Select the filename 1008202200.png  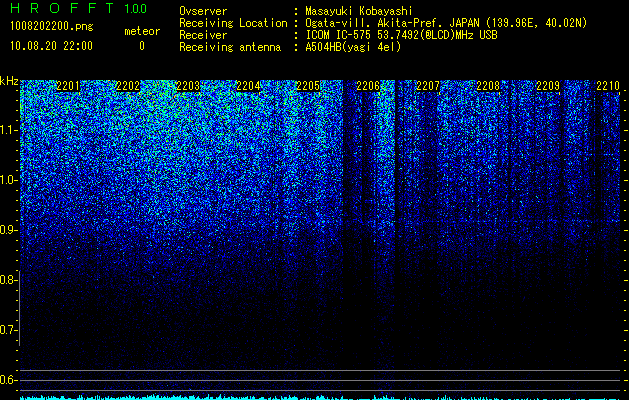(52, 27)
